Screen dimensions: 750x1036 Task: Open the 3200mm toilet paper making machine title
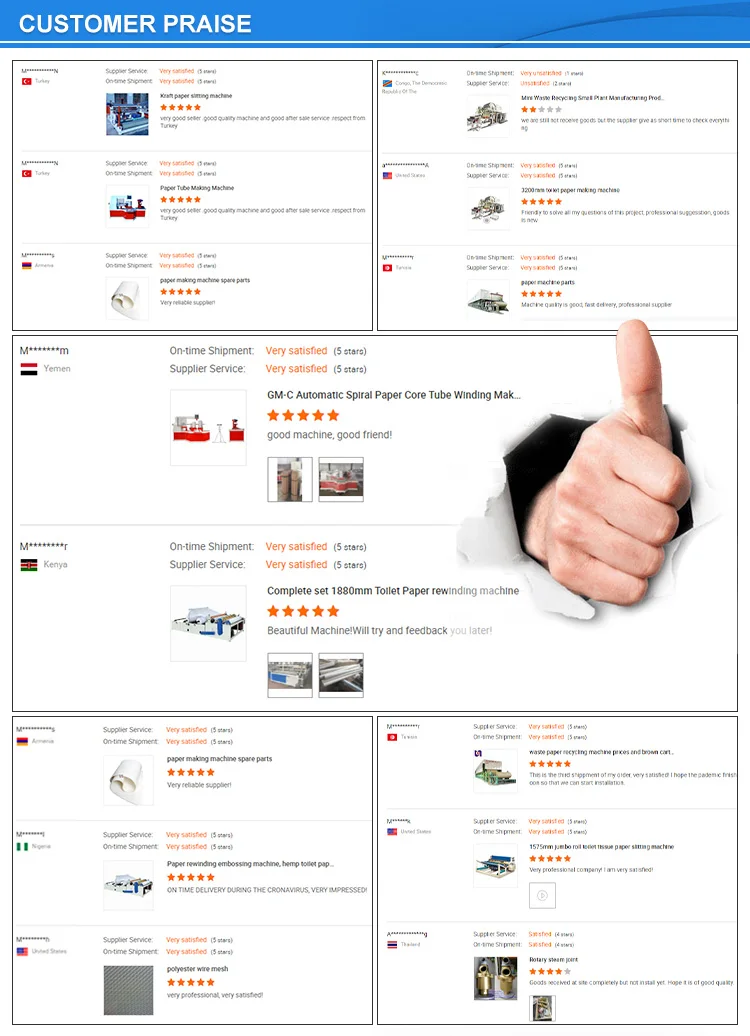tap(570, 190)
